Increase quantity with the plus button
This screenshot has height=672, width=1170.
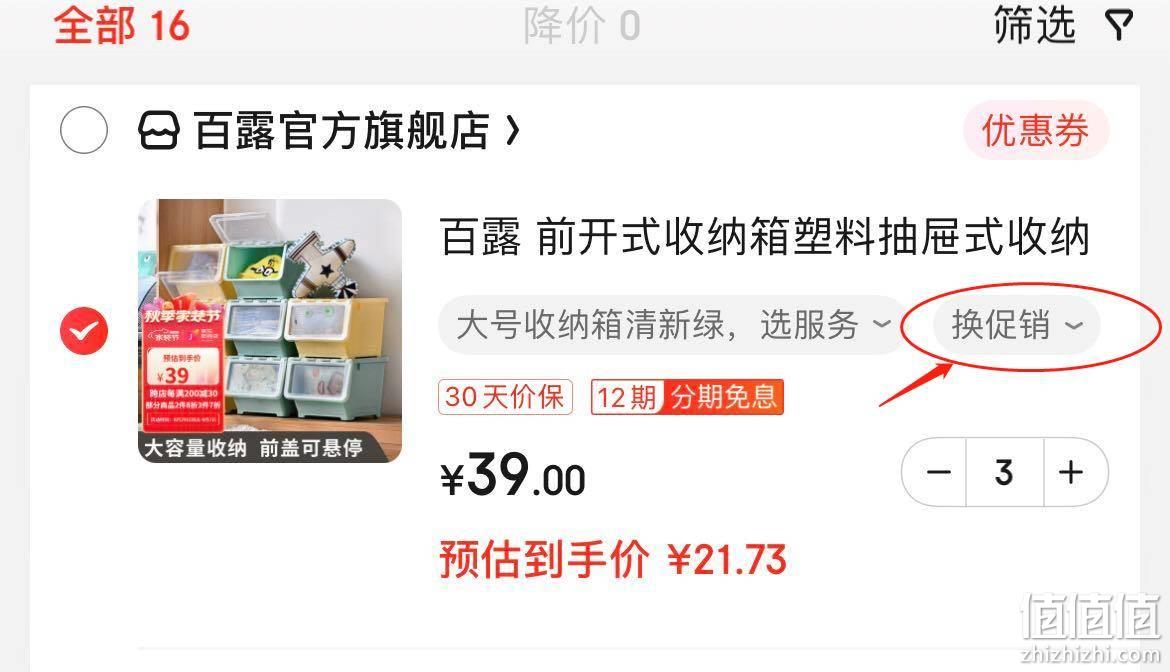pyautogui.click(x=1072, y=472)
